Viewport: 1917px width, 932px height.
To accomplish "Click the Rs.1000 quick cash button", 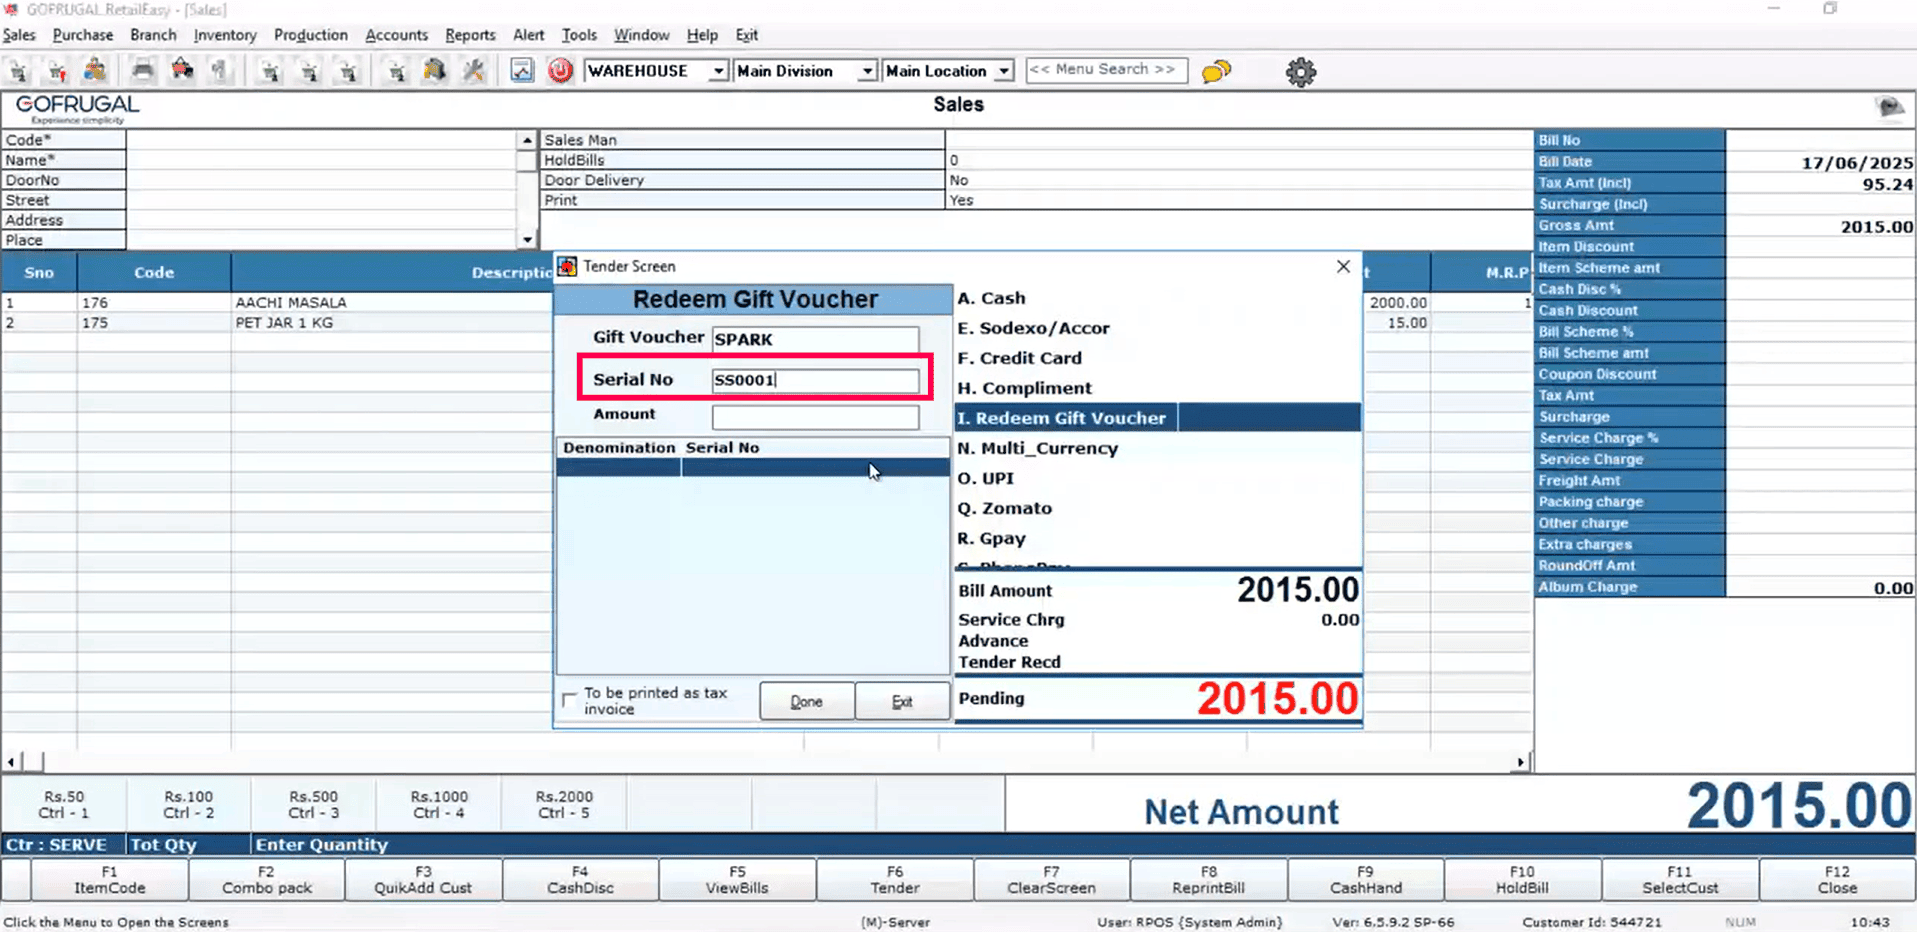I will coord(439,804).
